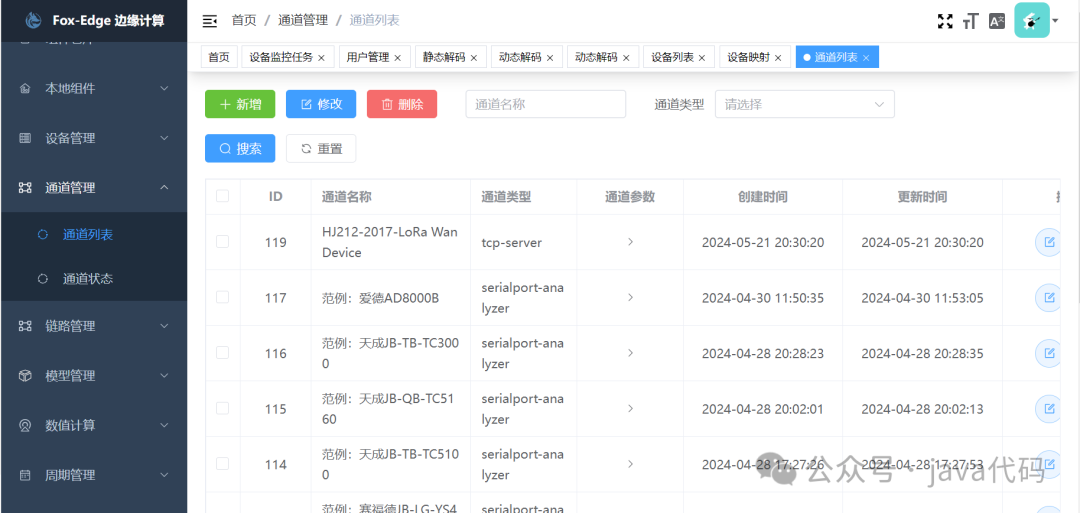Click the 链路管理 sidebar icon
This screenshot has width=1080, height=513.
click(25, 326)
